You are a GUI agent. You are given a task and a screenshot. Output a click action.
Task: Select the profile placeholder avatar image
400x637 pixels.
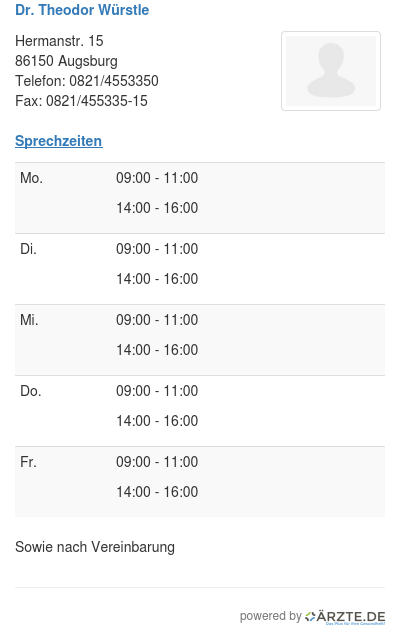tap(331, 71)
